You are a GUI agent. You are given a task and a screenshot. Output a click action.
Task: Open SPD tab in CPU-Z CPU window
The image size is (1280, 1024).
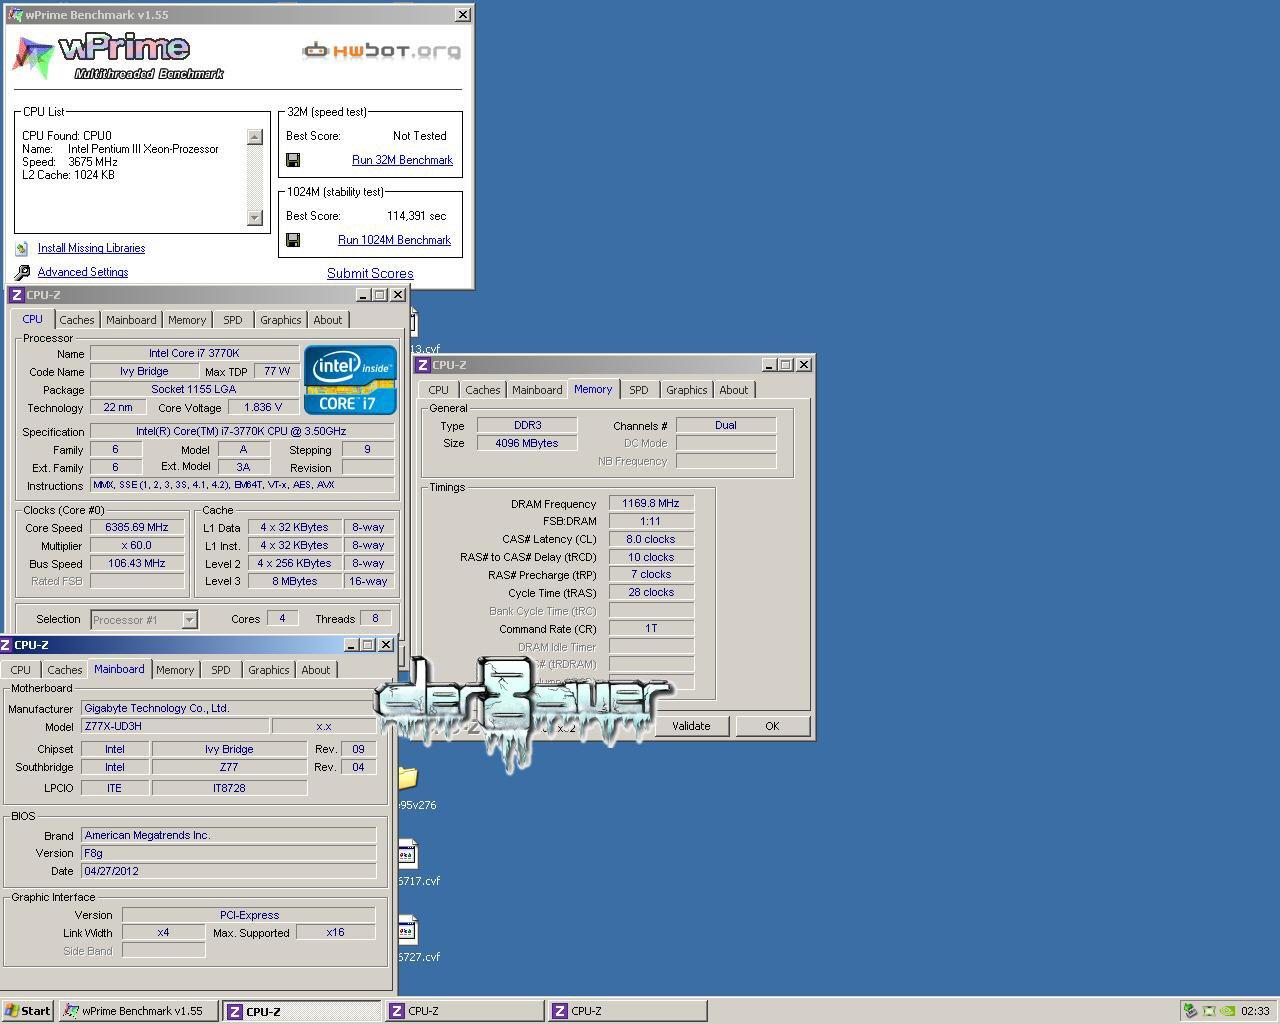[233, 320]
